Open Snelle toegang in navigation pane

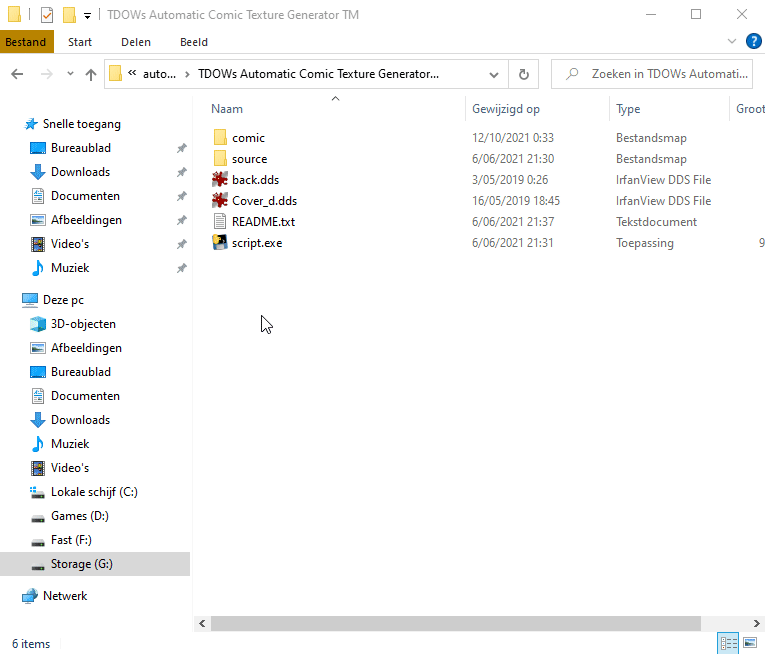point(81,124)
